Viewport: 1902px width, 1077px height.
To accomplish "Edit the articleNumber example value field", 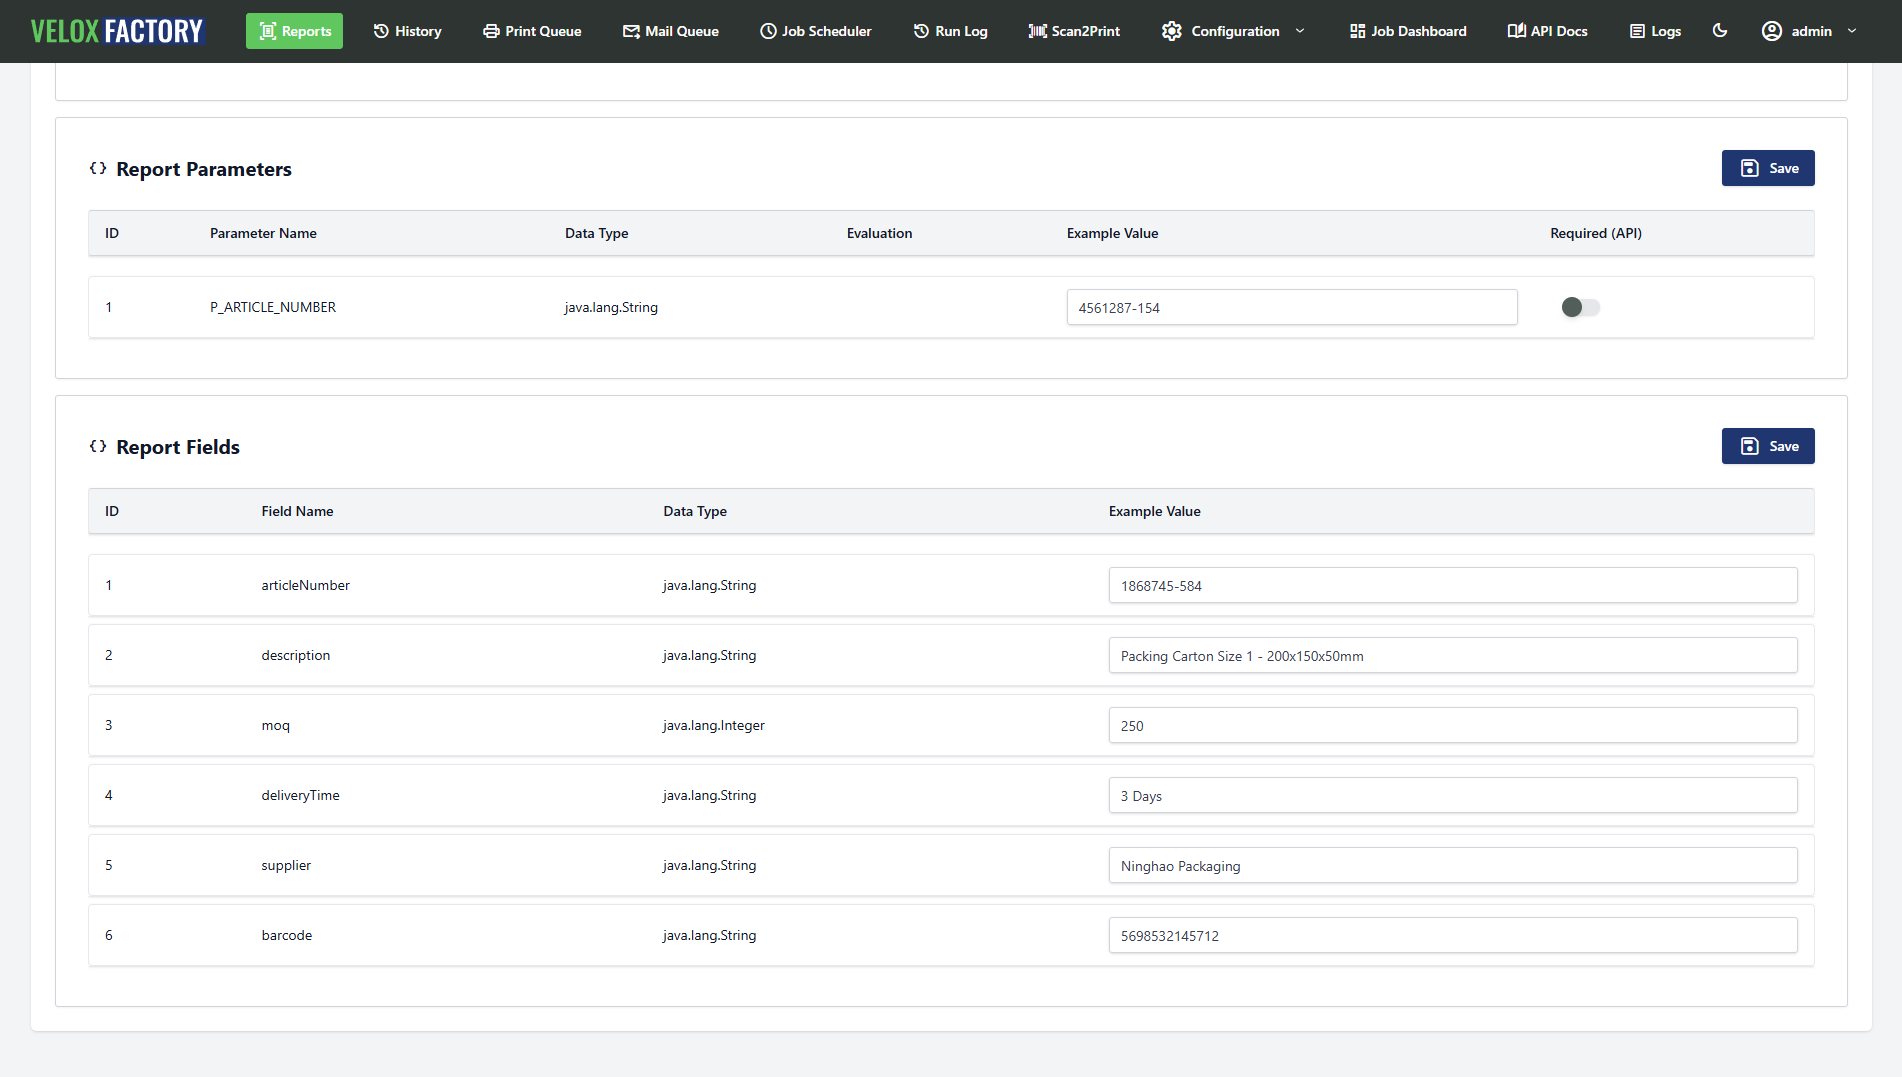I will point(1453,585).
